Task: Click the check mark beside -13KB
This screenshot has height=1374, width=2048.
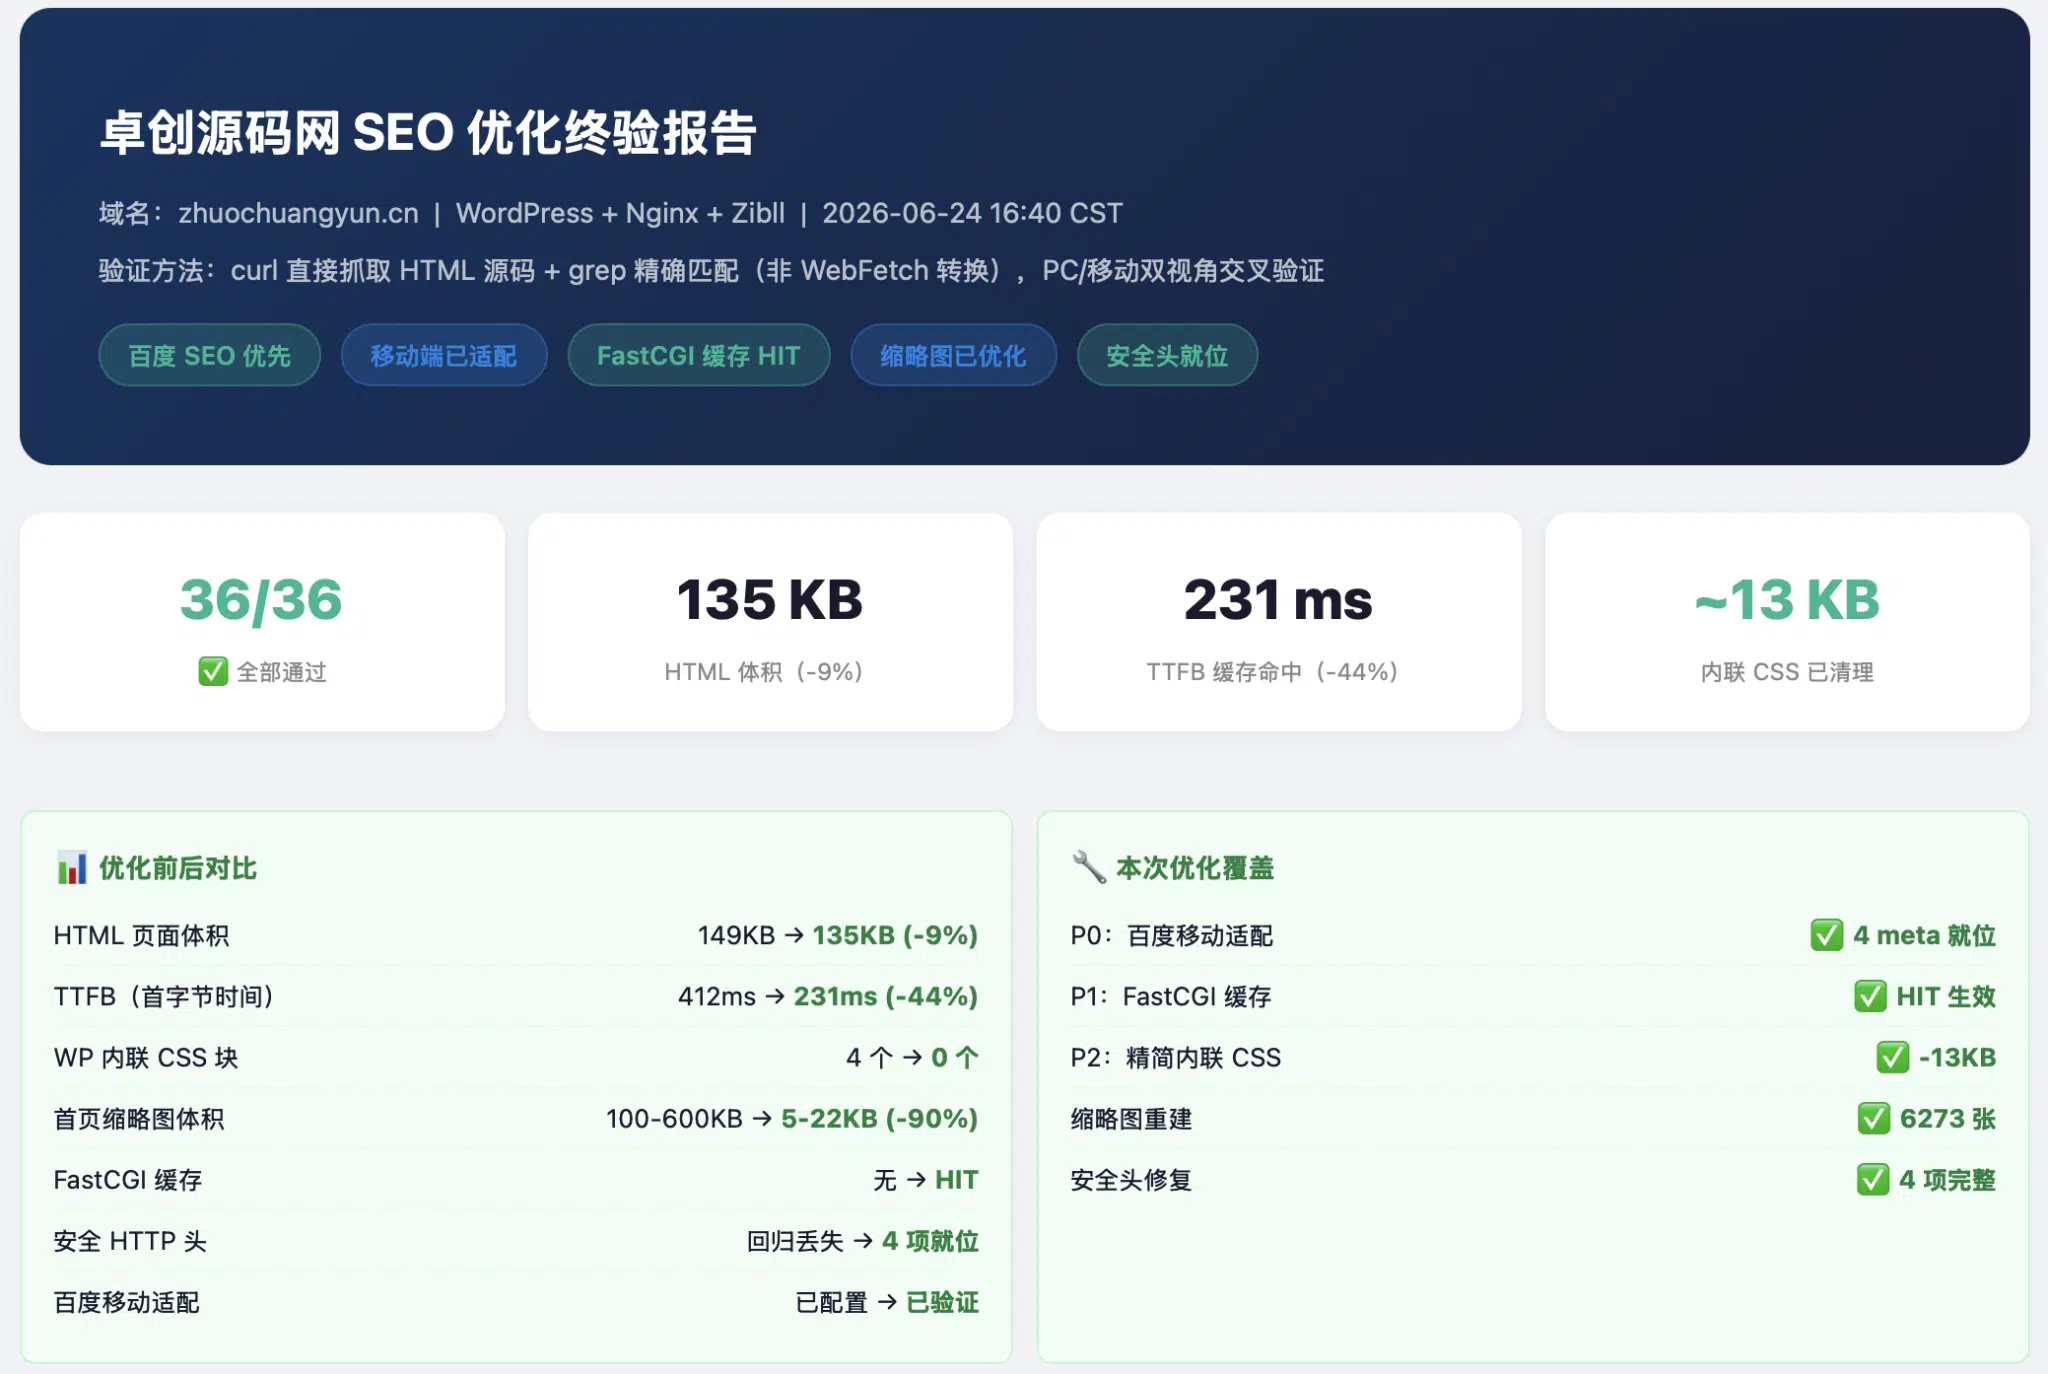Action: point(1892,1057)
